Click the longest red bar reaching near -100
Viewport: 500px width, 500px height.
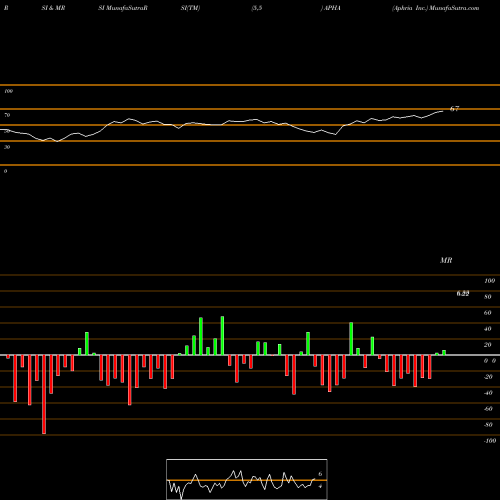tap(44, 394)
